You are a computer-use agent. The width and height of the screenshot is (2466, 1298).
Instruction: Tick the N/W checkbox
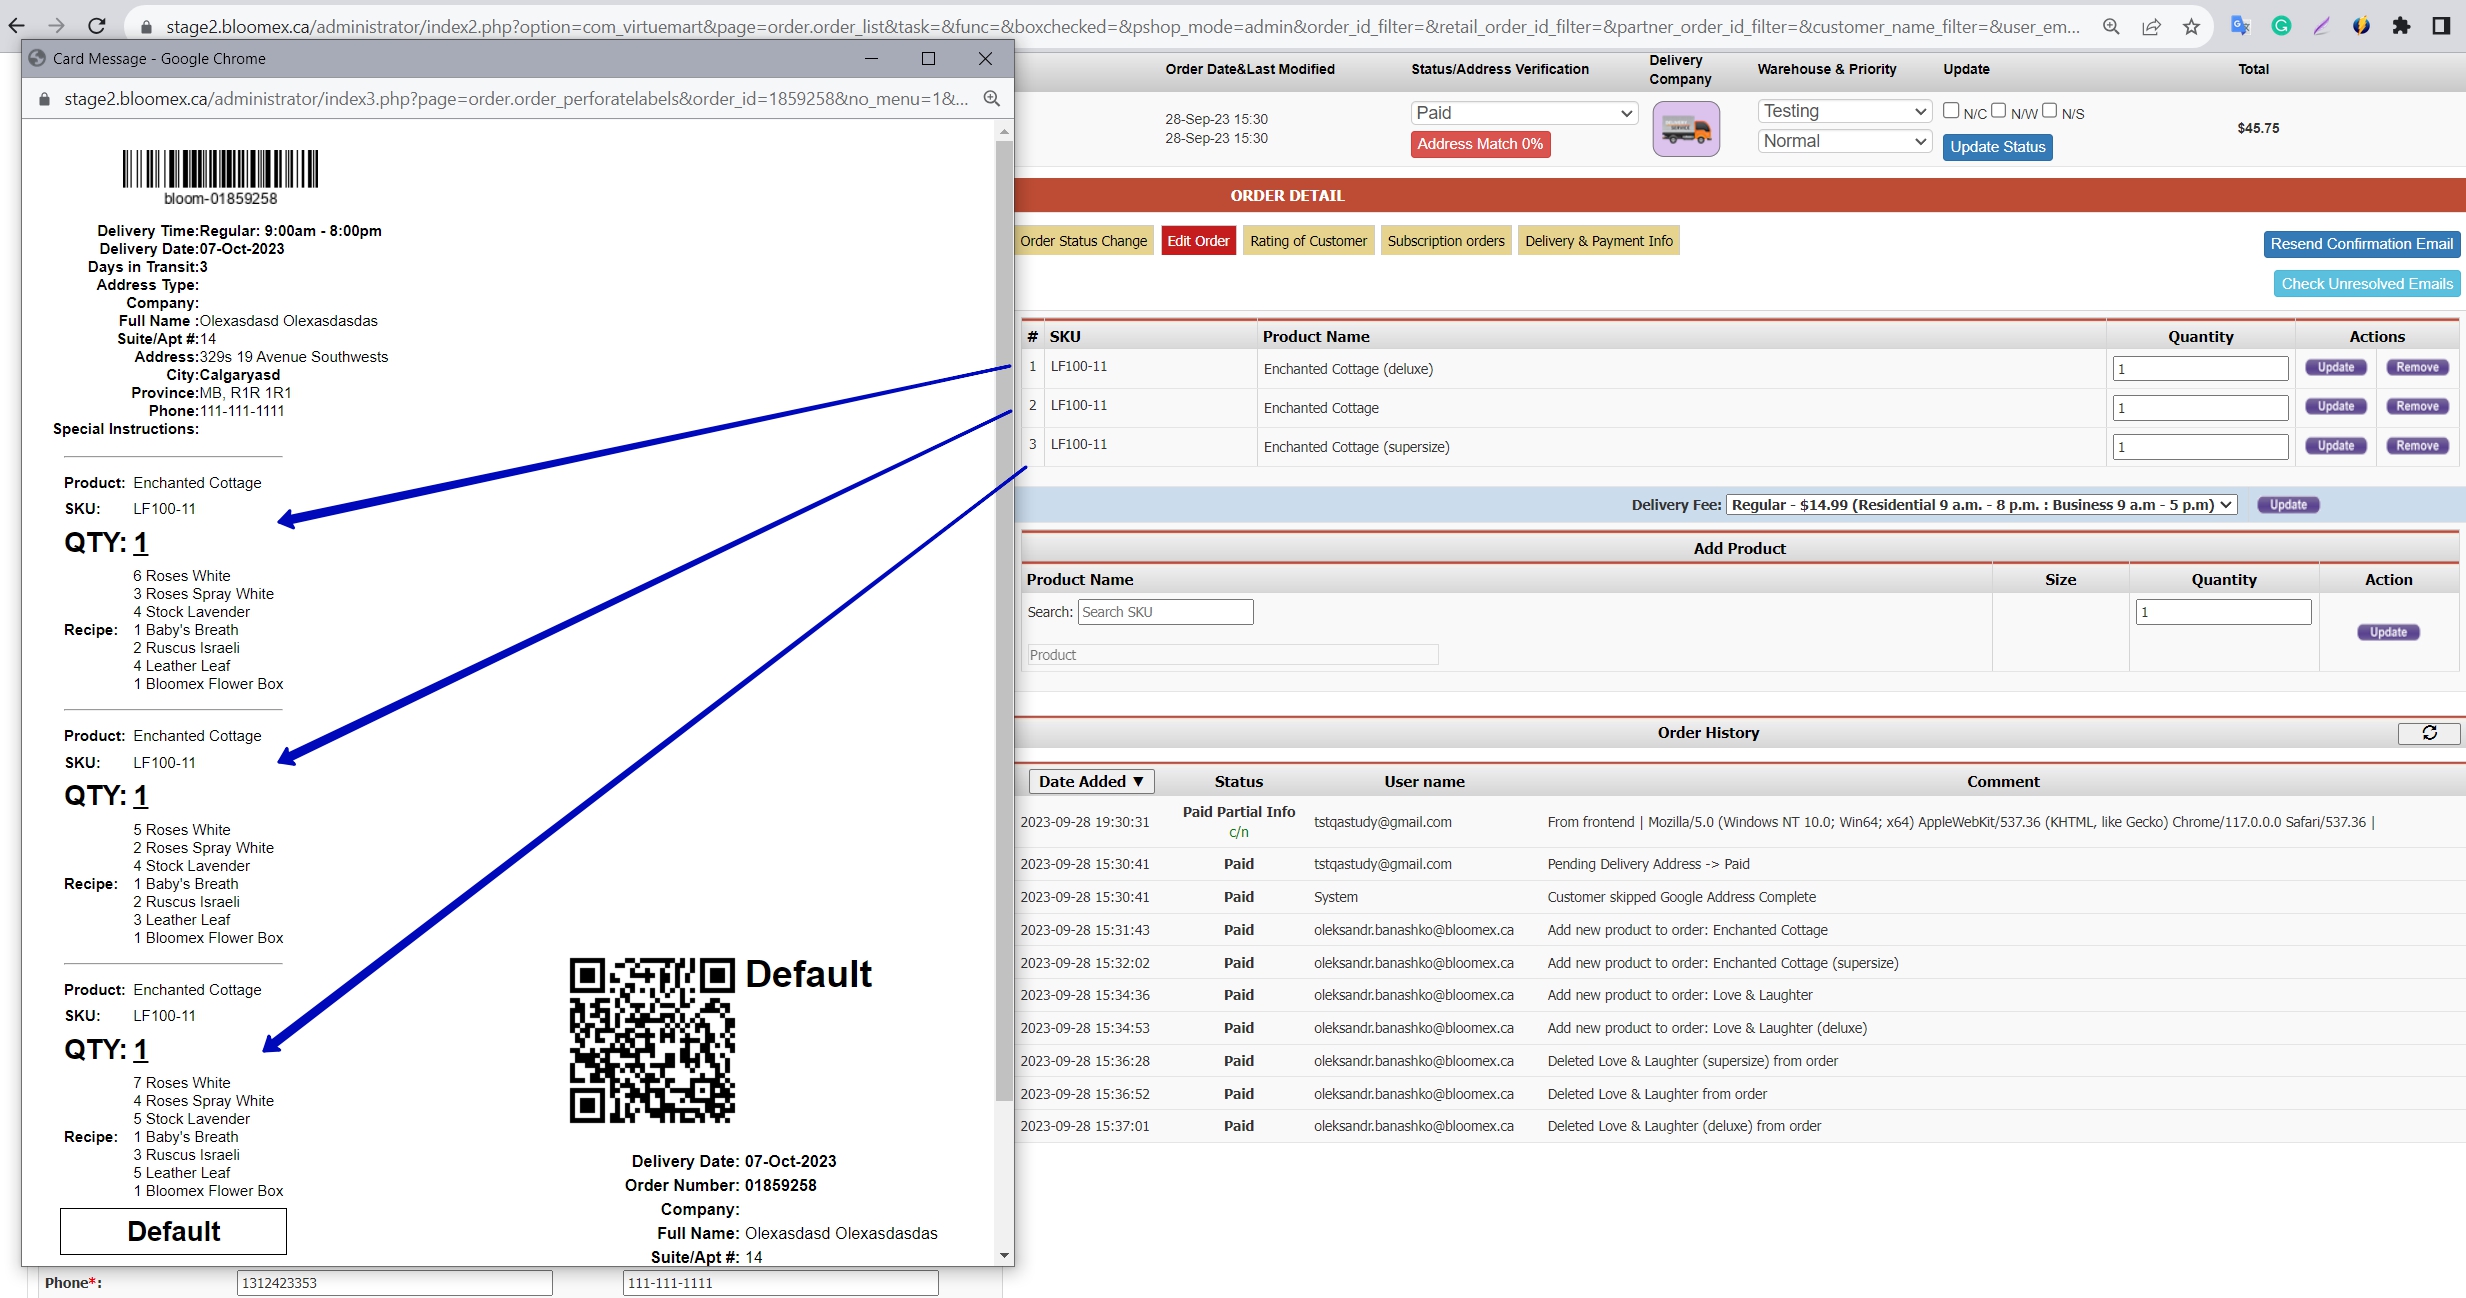coord(1998,111)
